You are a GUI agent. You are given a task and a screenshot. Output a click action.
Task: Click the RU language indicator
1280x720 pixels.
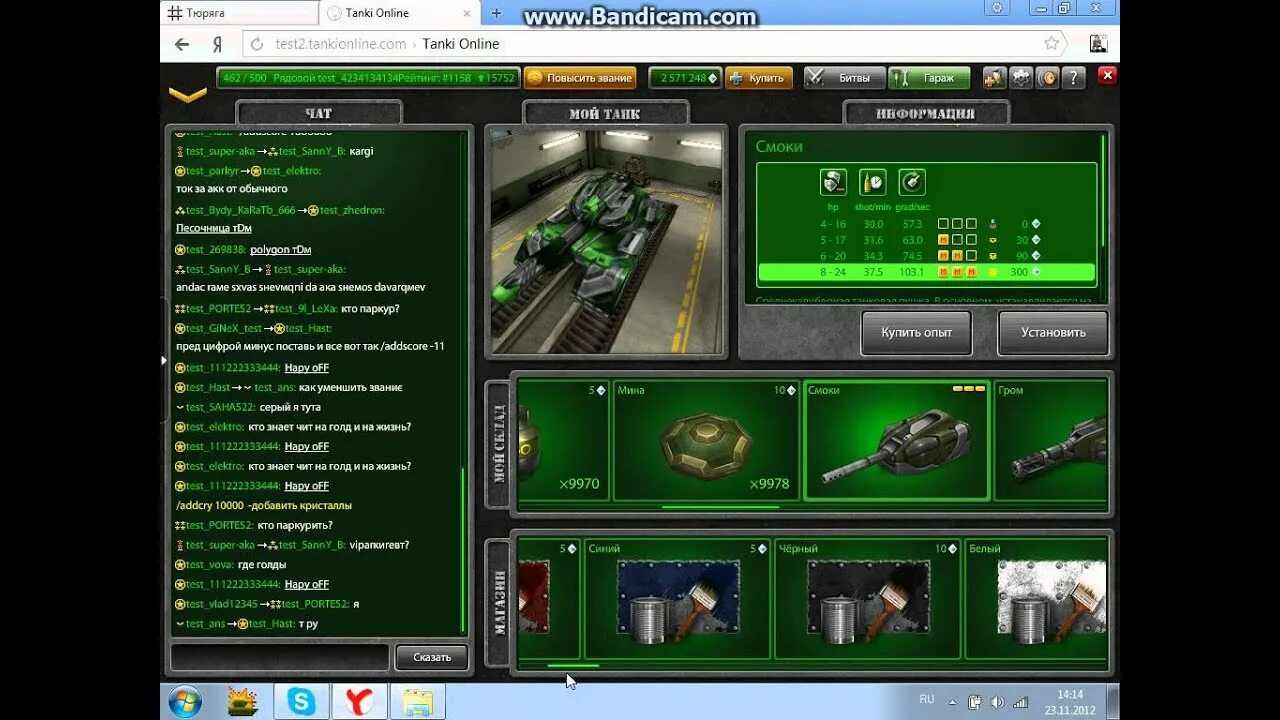pyautogui.click(x=927, y=700)
